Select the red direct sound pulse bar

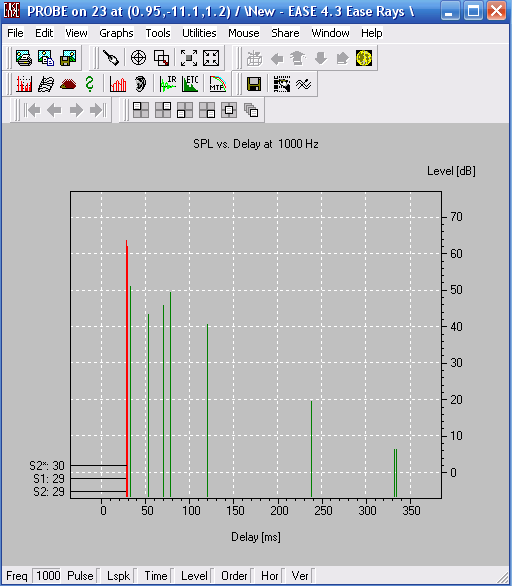point(127,368)
